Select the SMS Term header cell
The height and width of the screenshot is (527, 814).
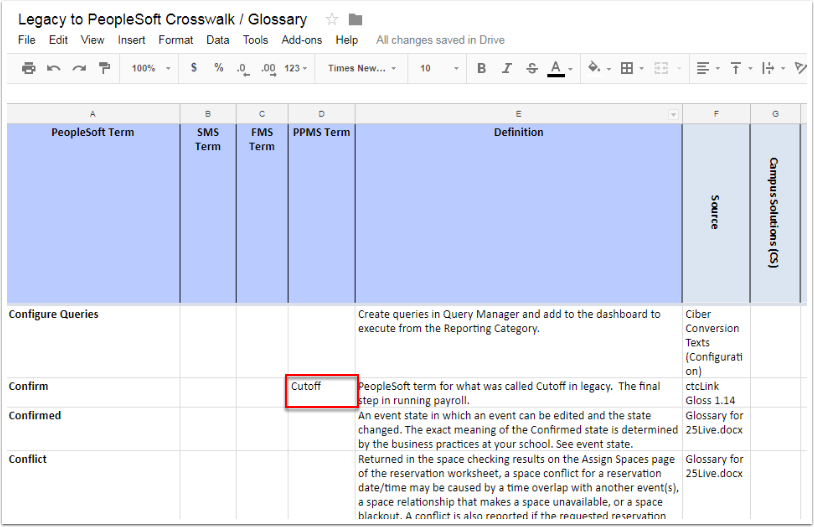pyautogui.click(x=208, y=213)
